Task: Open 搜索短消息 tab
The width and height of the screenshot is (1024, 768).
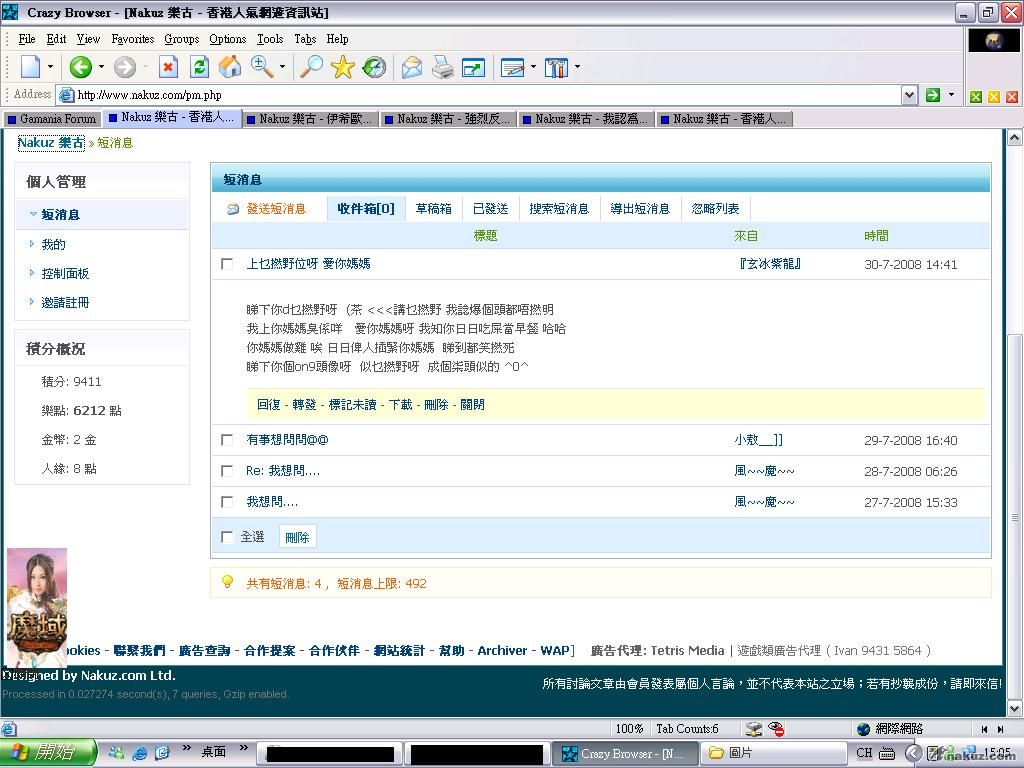Action: coord(560,209)
